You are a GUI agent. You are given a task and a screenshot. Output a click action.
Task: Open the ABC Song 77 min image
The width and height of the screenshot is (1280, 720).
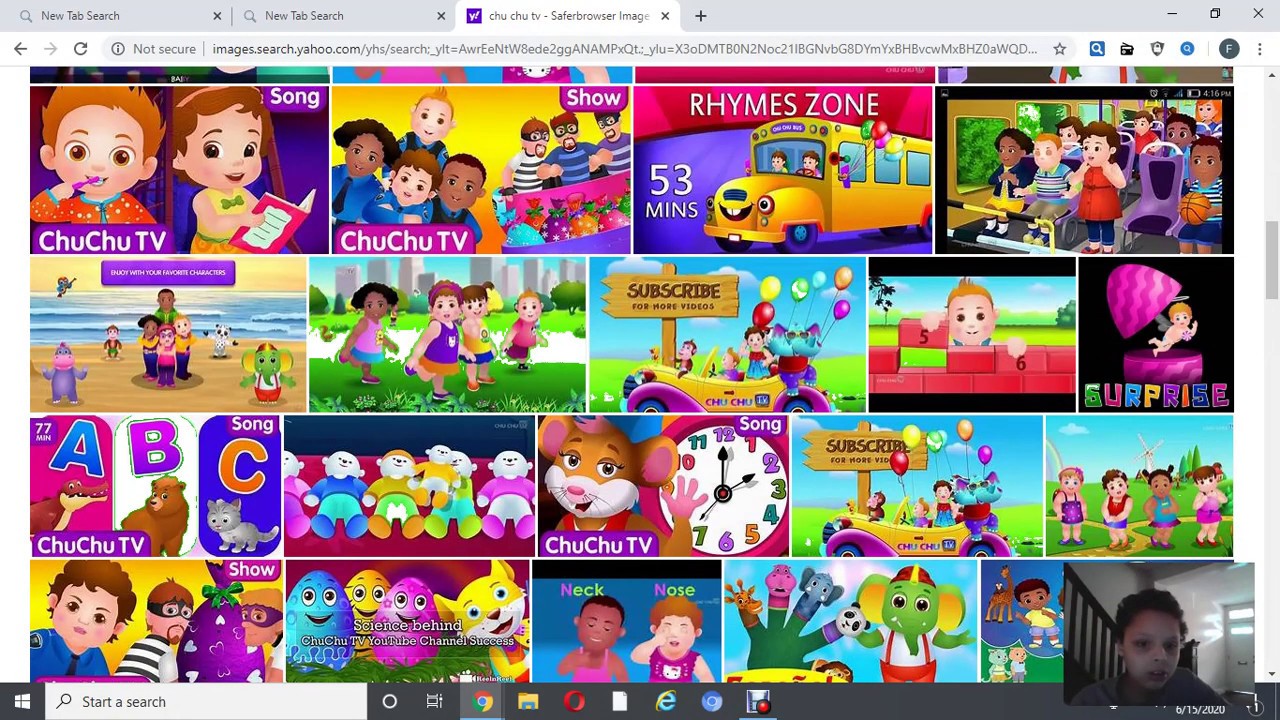coord(155,486)
